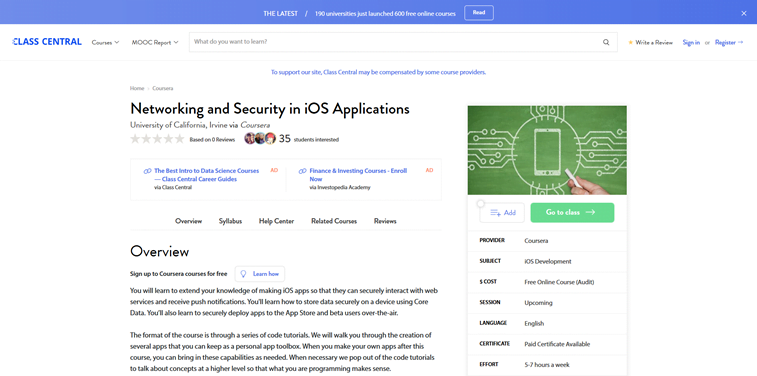Click the iOS Development subject value

pyautogui.click(x=547, y=261)
